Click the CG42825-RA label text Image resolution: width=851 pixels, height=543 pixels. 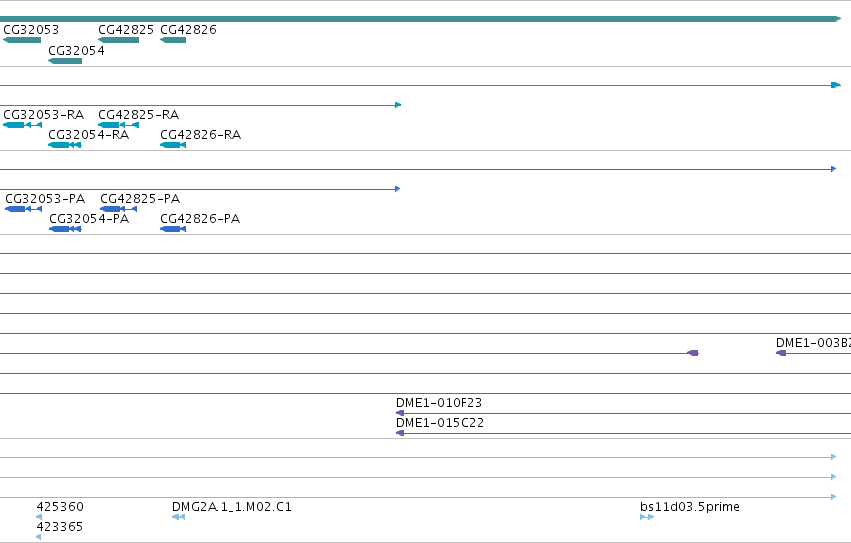(138, 115)
